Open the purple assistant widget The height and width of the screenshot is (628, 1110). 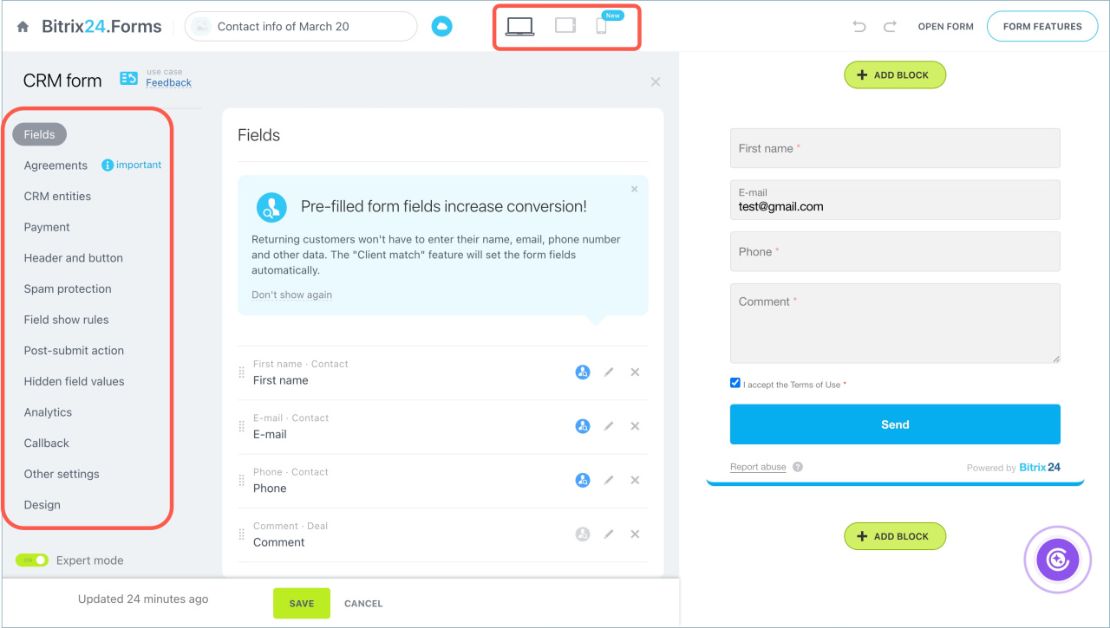tap(1058, 559)
